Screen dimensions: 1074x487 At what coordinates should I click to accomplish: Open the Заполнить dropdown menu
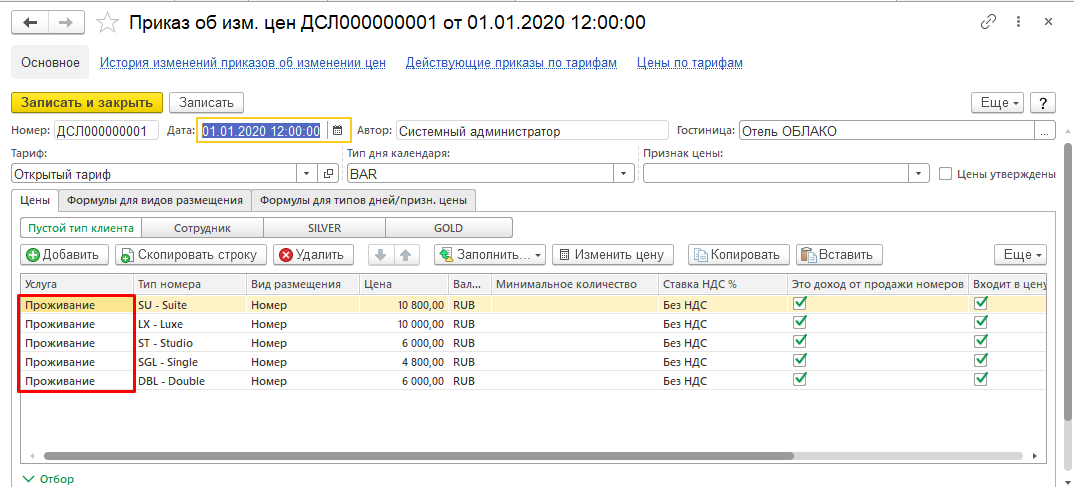(490, 255)
